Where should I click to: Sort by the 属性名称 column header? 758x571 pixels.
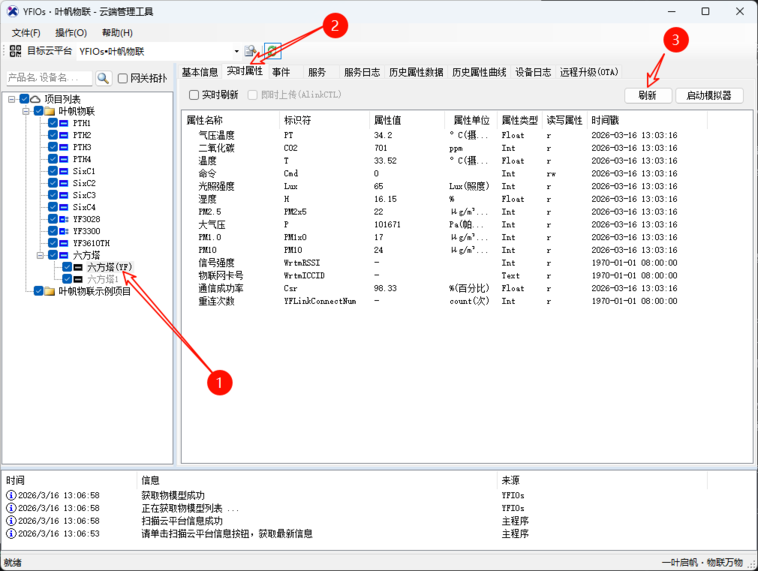click(x=230, y=120)
